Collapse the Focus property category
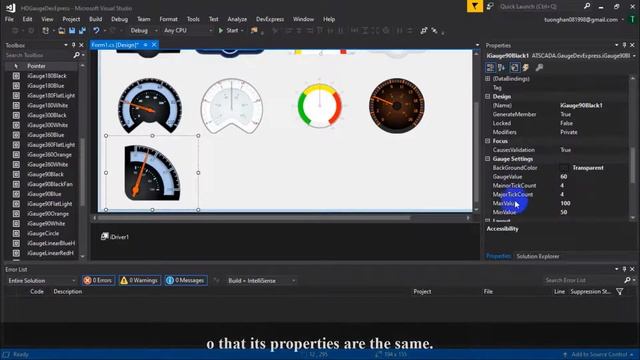 pyautogui.click(x=488, y=141)
